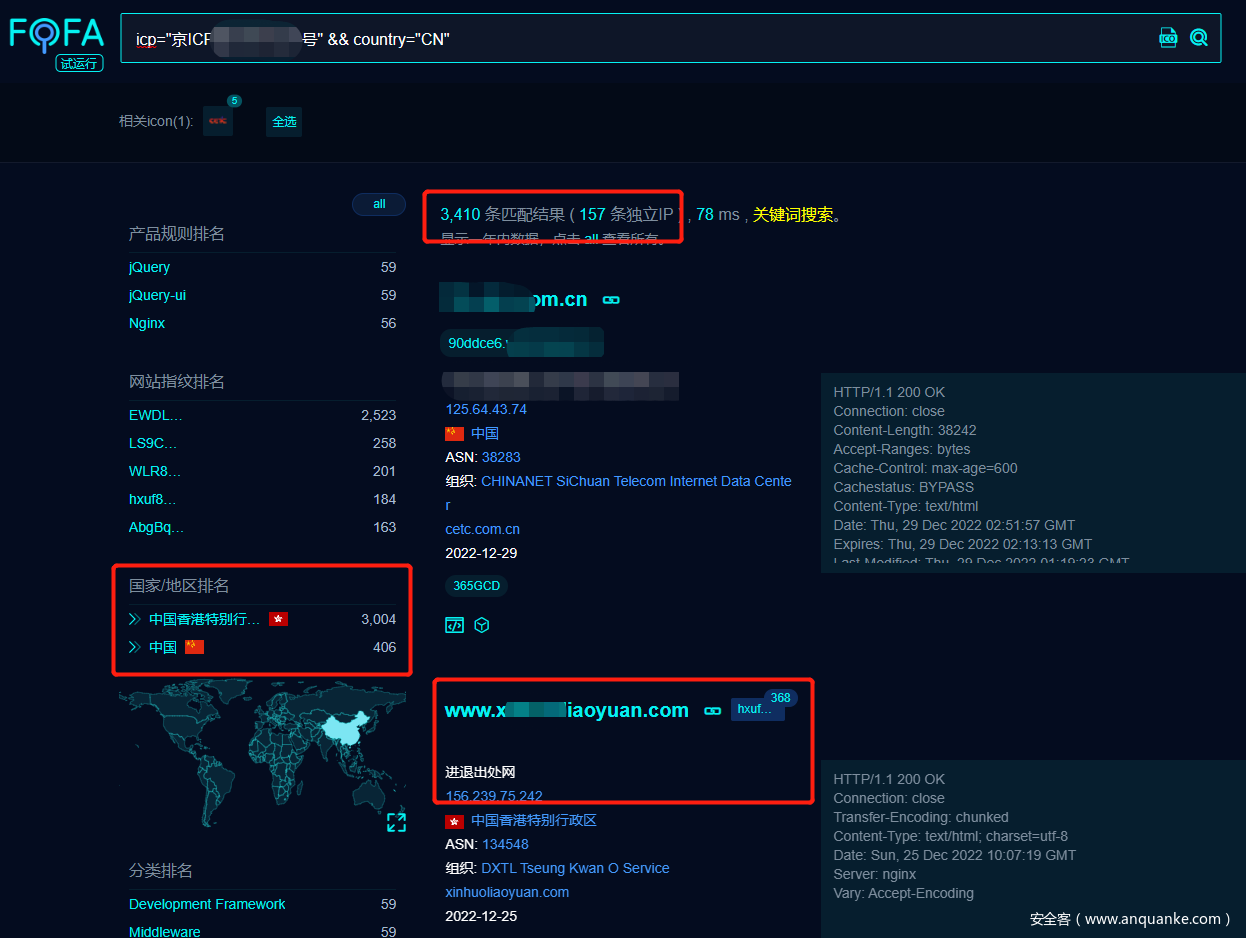Click the related icon thumbnail with badge 5

[x=217, y=121]
